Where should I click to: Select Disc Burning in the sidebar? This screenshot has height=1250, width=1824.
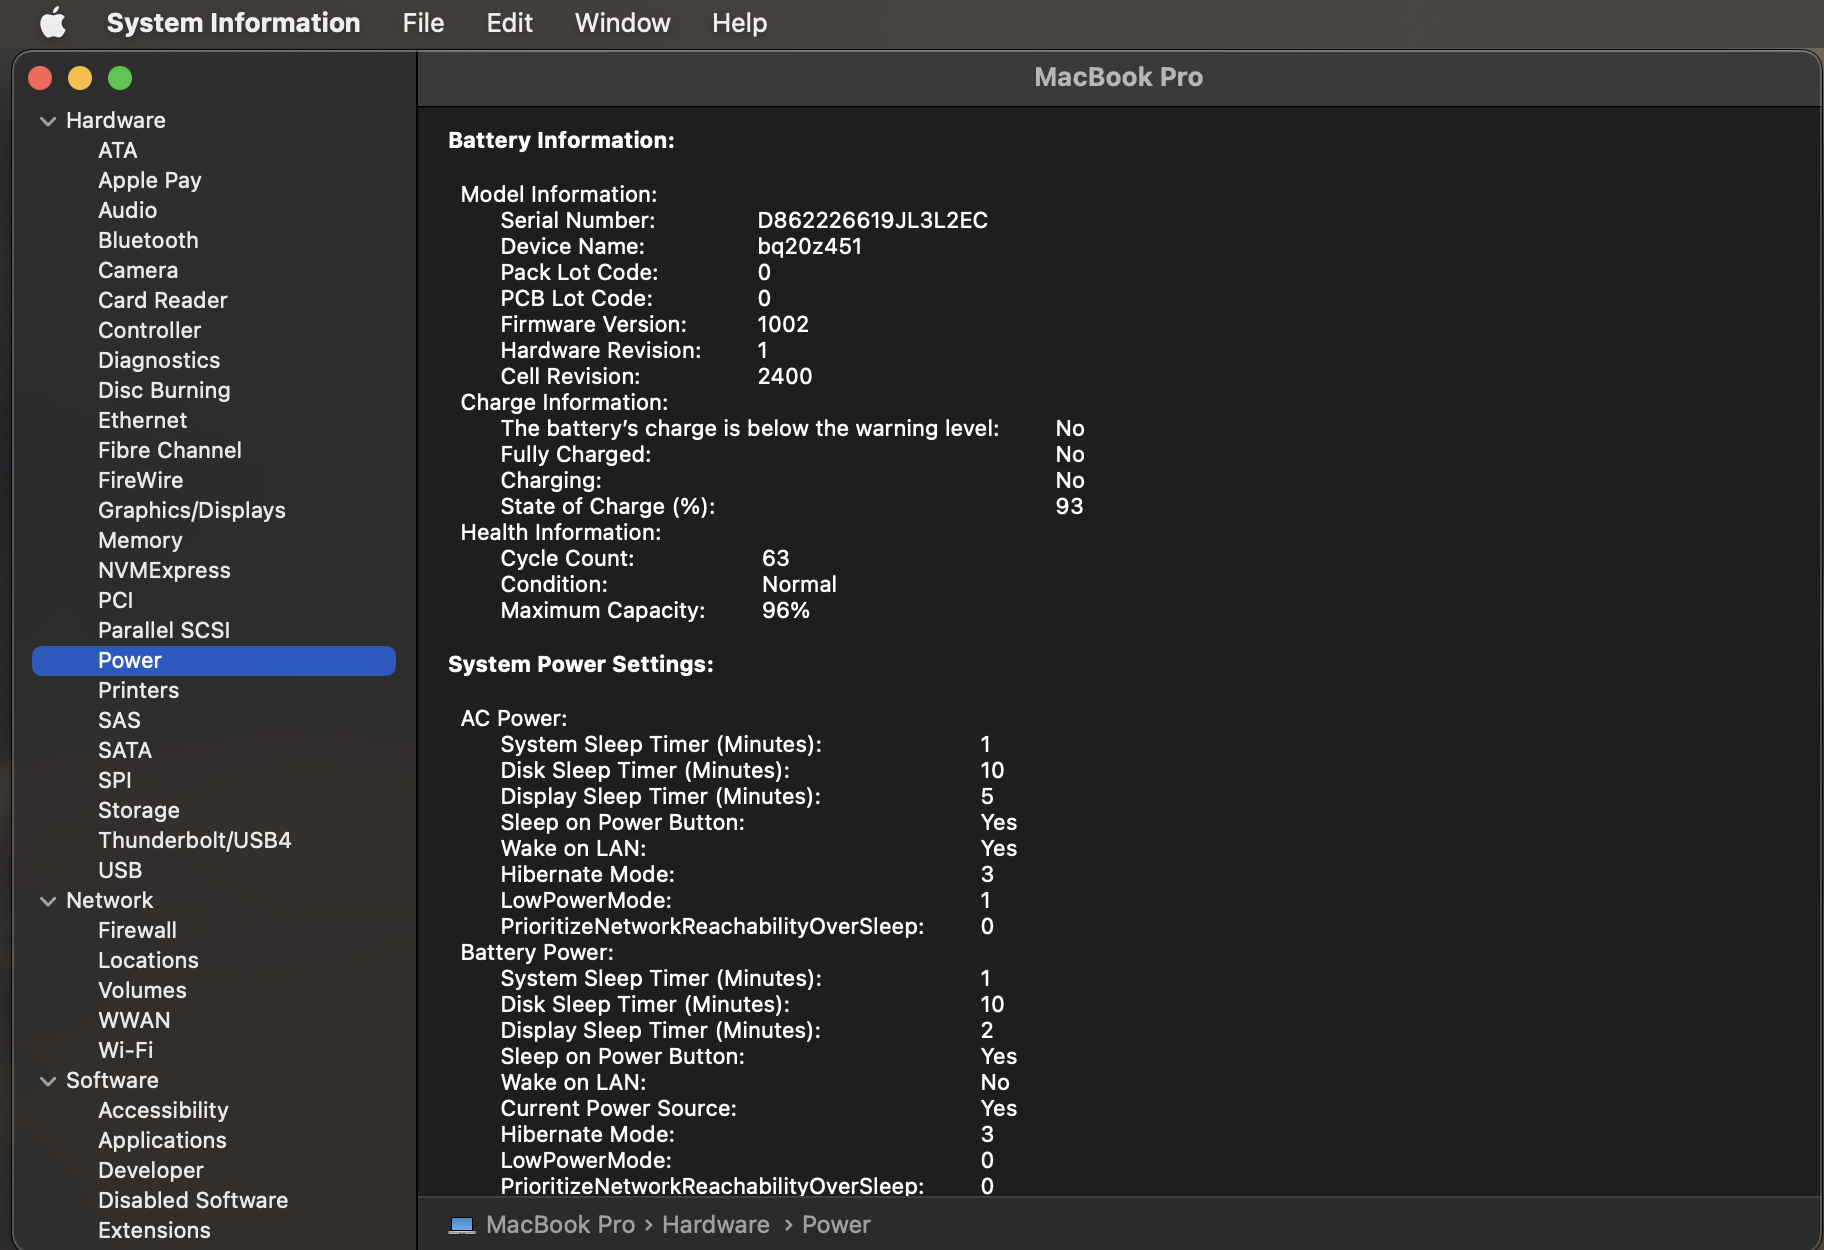(x=164, y=390)
